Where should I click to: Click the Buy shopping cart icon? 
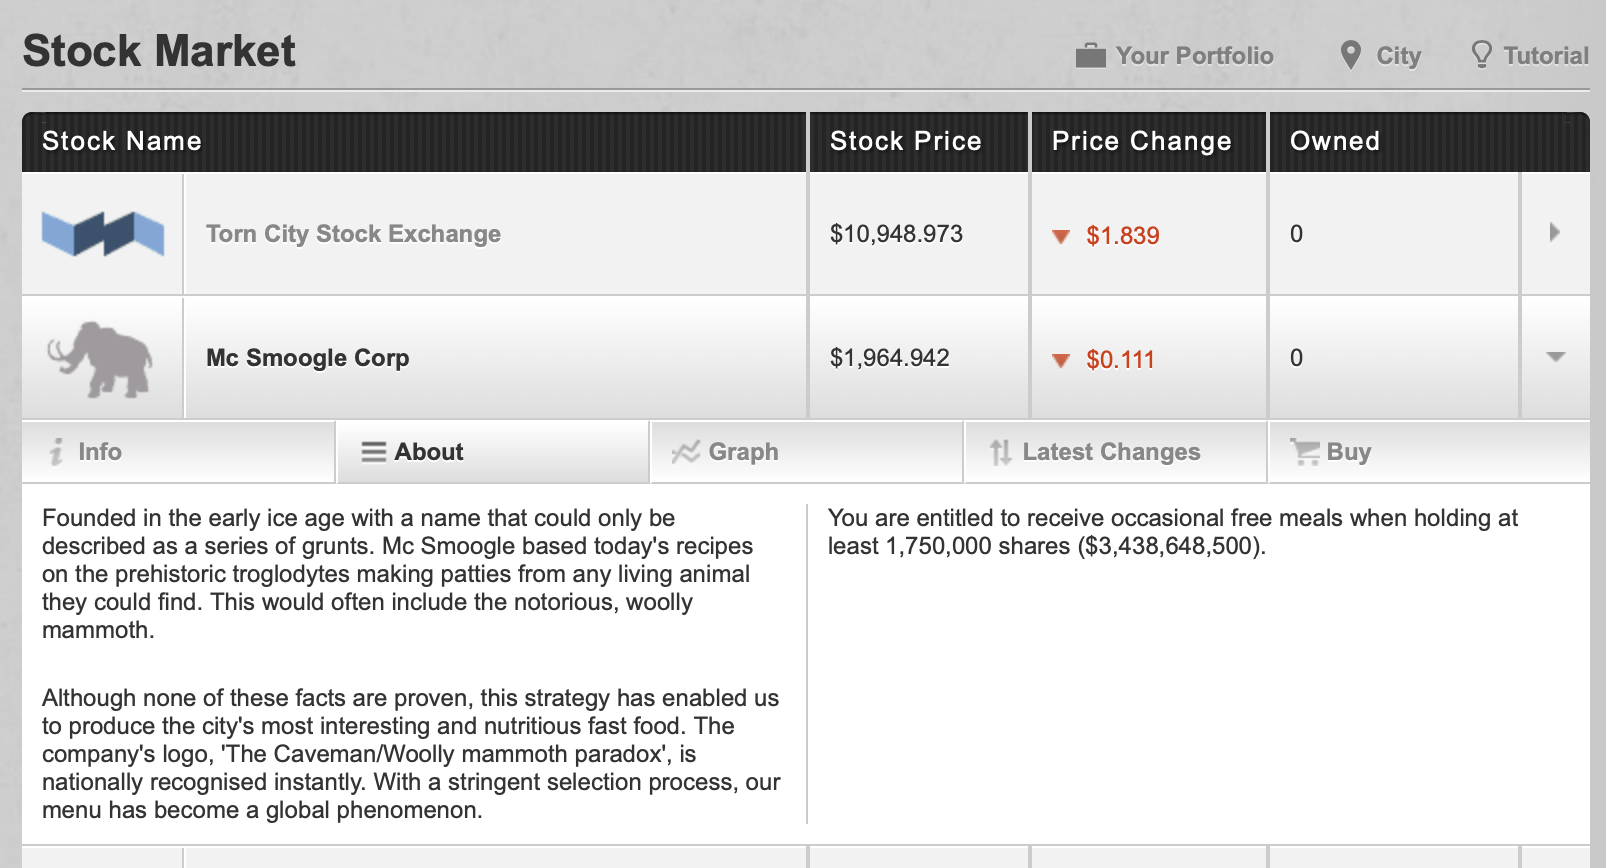(x=1304, y=452)
